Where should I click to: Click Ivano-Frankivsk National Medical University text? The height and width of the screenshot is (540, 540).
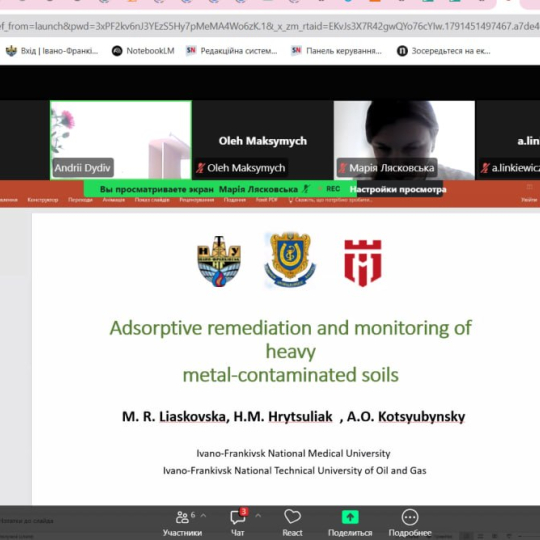point(293,453)
